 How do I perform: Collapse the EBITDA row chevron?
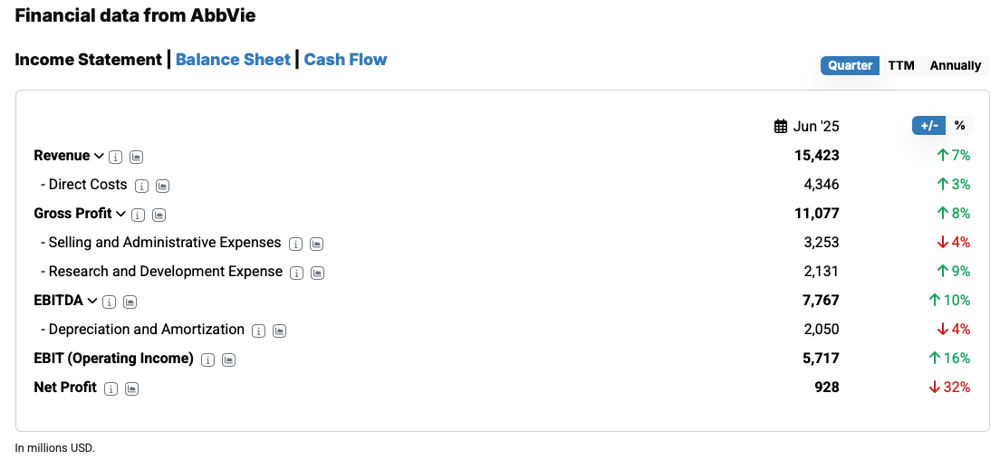92,300
